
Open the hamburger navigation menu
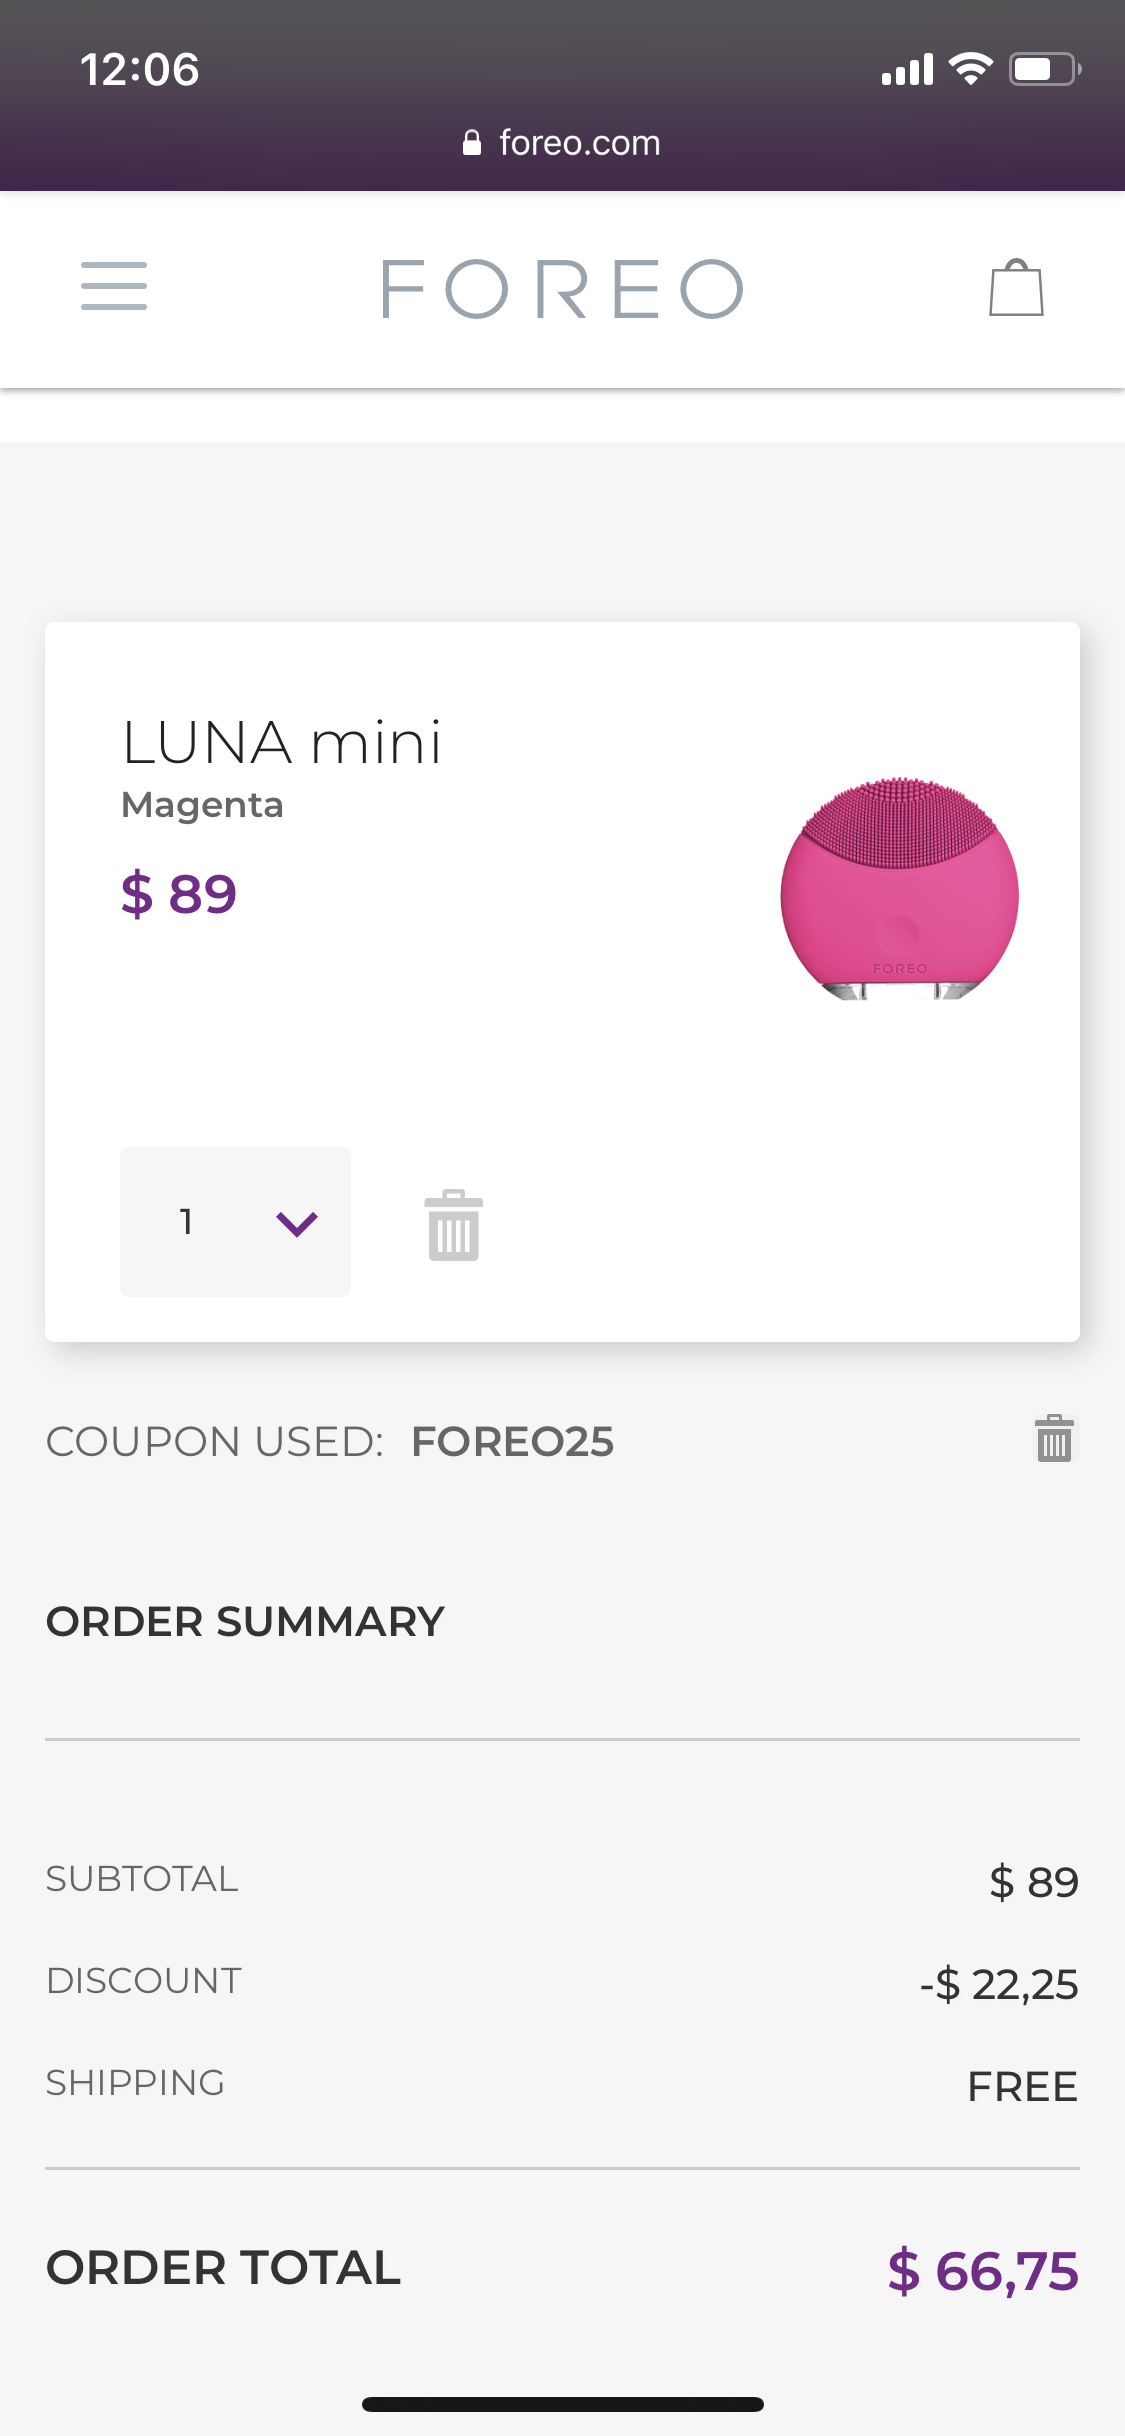coord(114,287)
